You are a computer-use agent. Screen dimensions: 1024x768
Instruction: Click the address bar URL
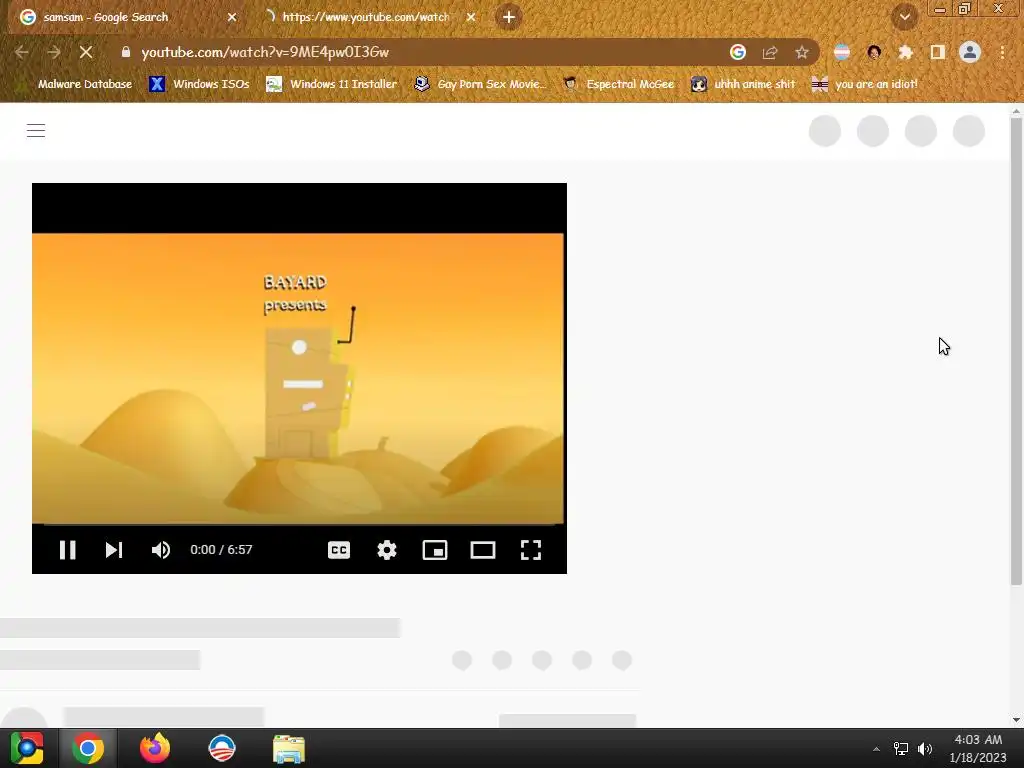pos(264,52)
